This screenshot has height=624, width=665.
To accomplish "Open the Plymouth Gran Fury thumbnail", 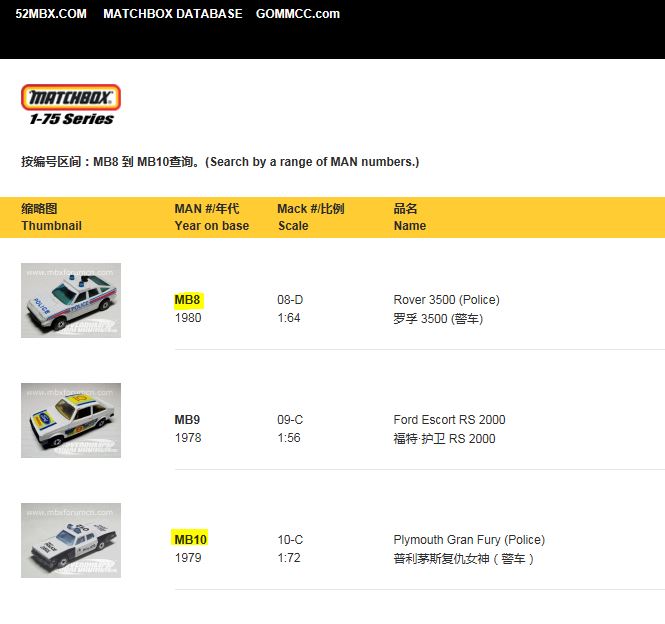I will (71, 540).
